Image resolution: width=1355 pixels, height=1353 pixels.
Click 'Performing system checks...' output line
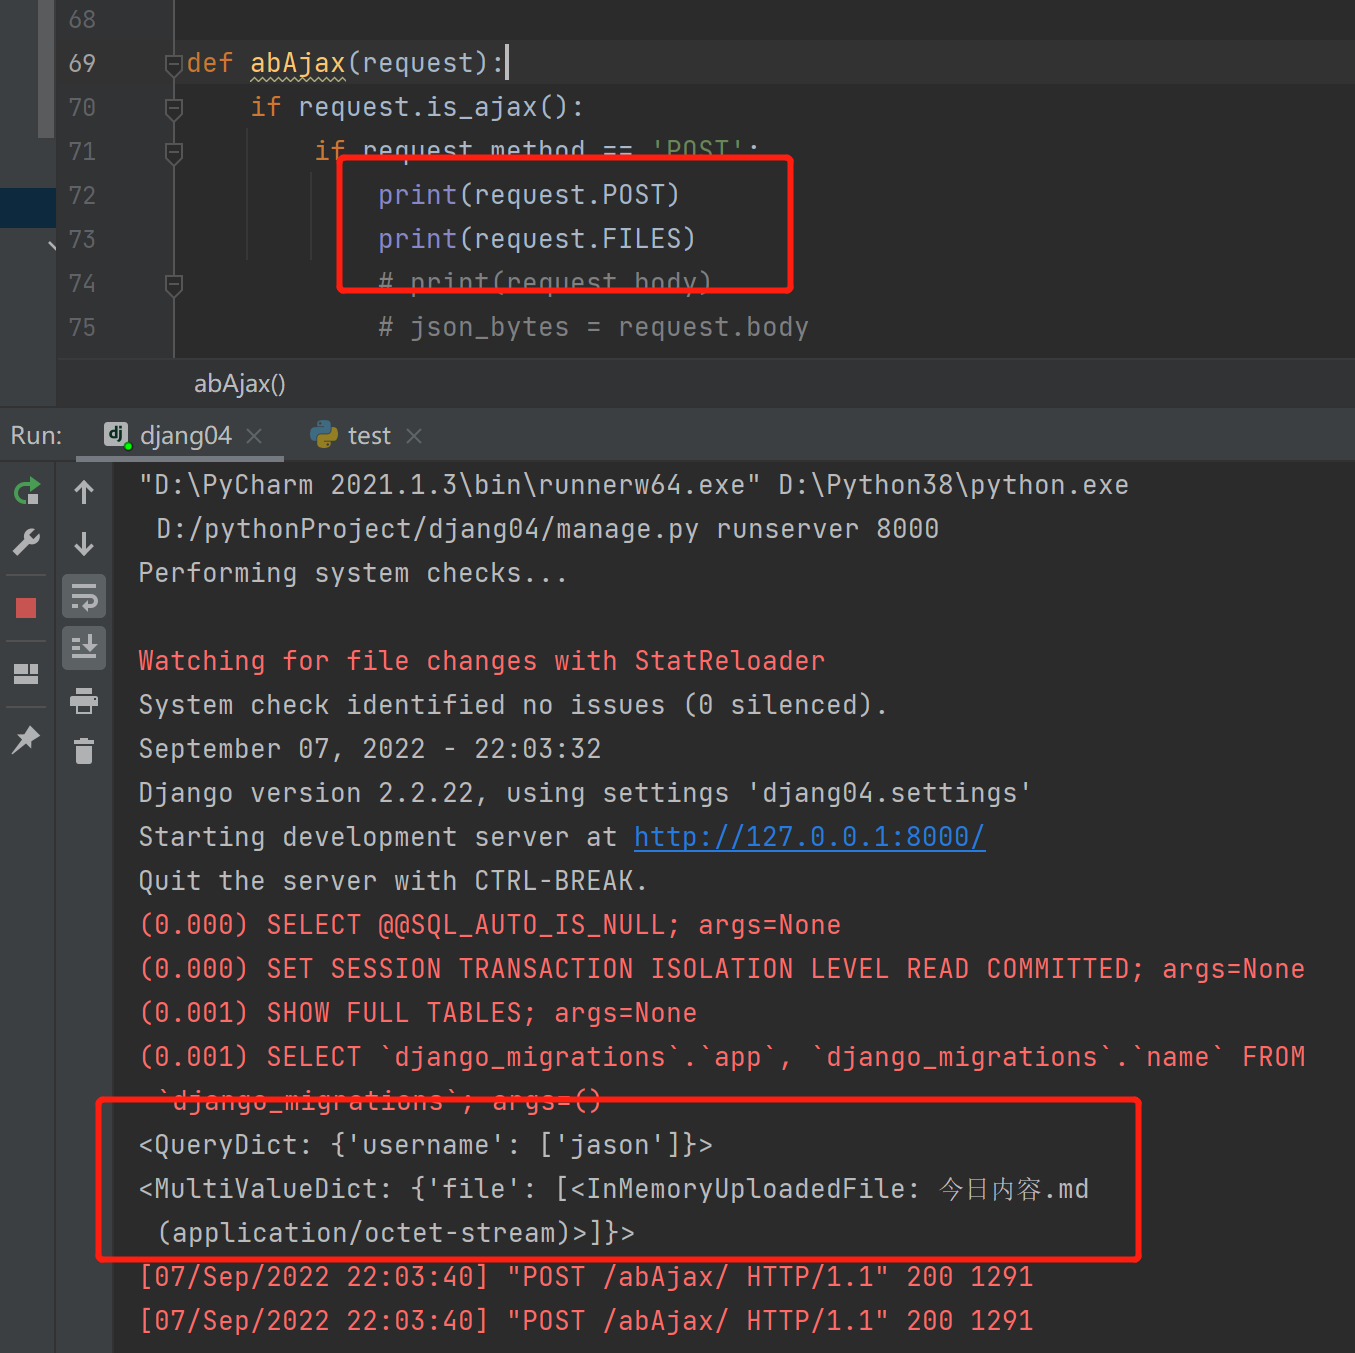(x=353, y=573)
